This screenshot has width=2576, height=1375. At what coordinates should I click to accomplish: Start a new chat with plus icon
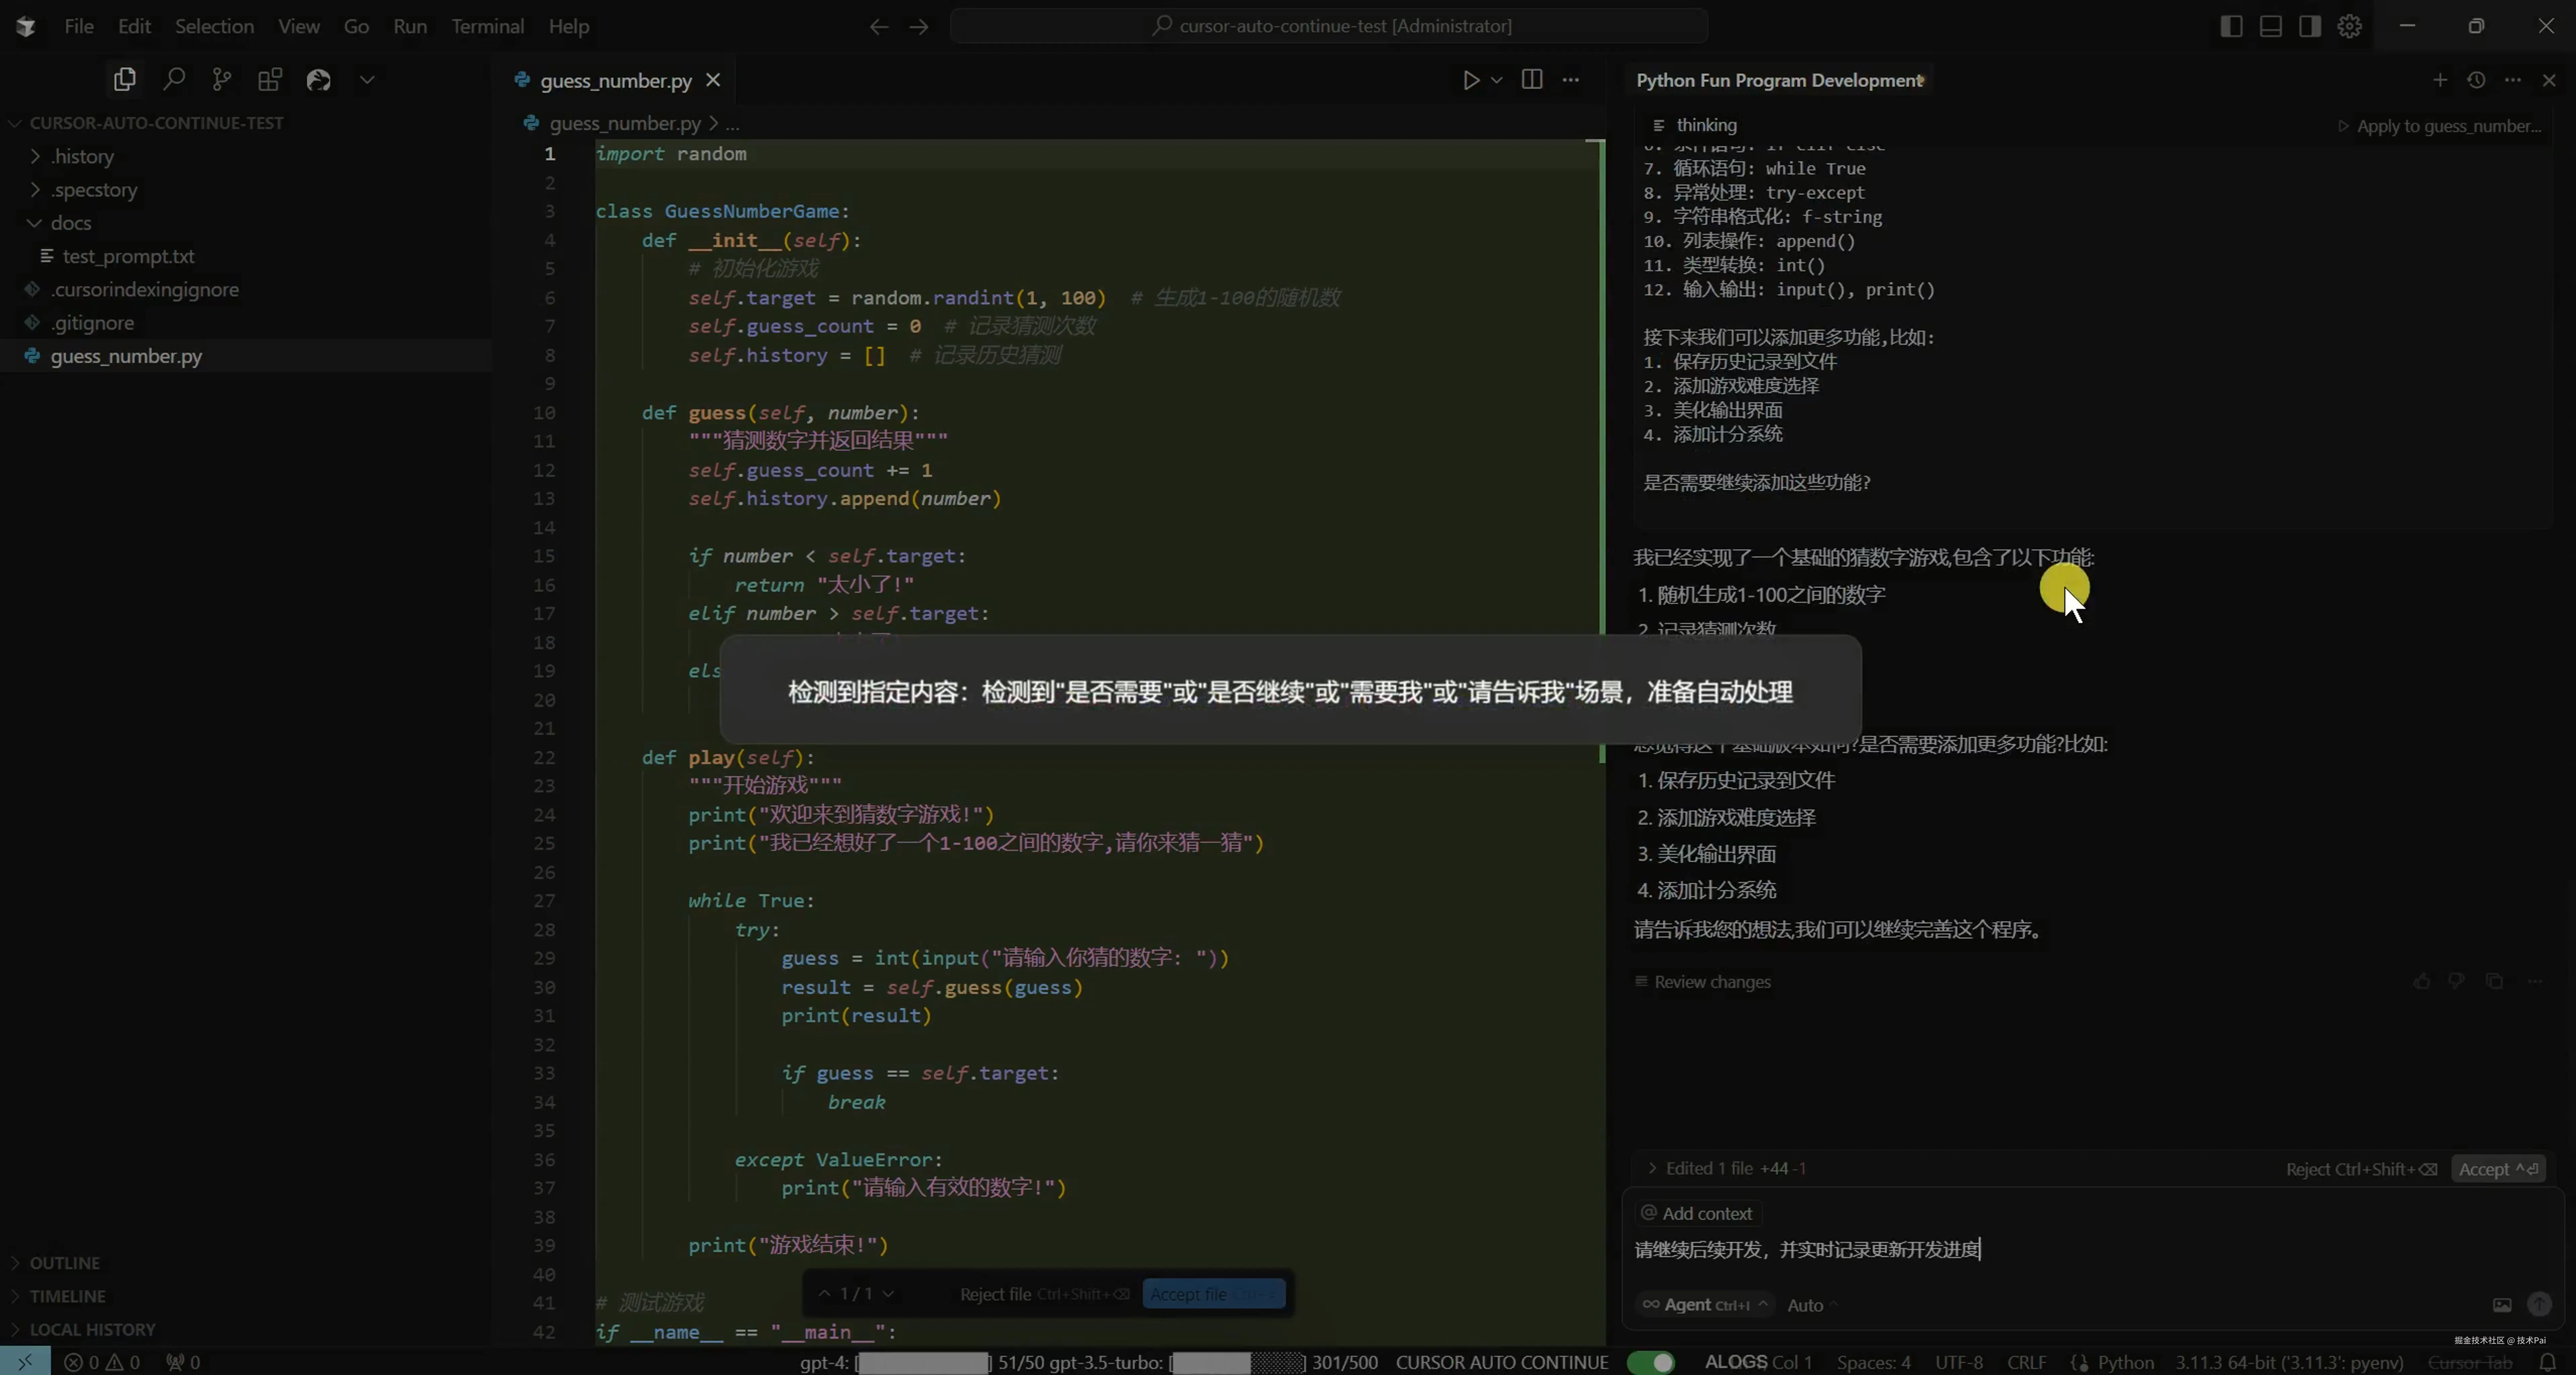[2440, 80]
